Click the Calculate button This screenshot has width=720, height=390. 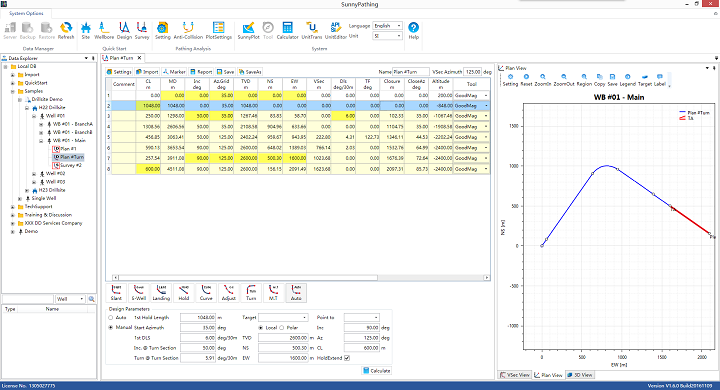(x=377, y=370)
